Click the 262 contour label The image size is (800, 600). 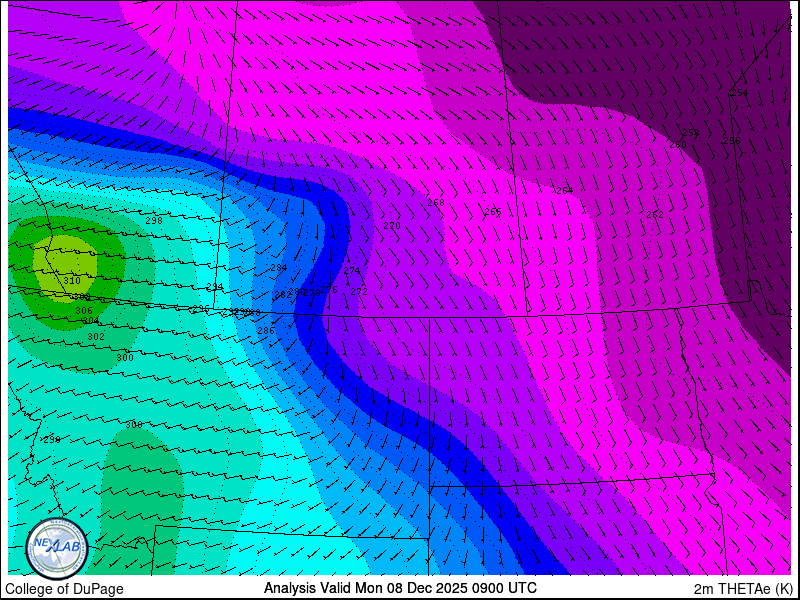coord(655,215)
